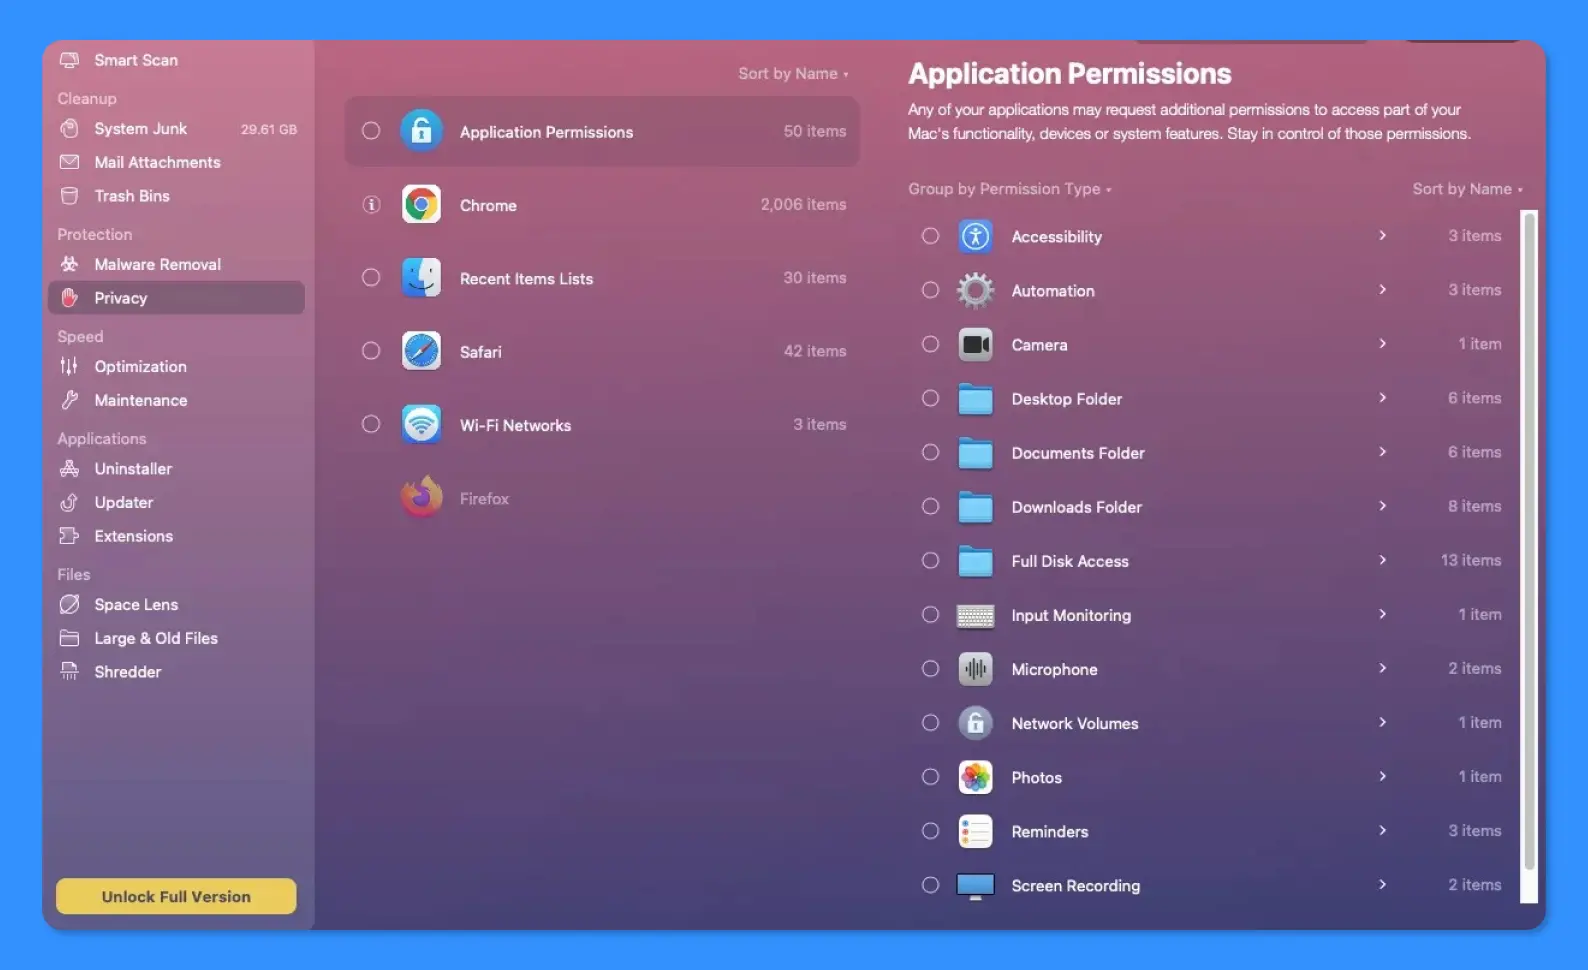This screenshot has height=970, width=1588.
Task: Open the Group by Permission Type dropdown
Action: (x=1009, y=189)
